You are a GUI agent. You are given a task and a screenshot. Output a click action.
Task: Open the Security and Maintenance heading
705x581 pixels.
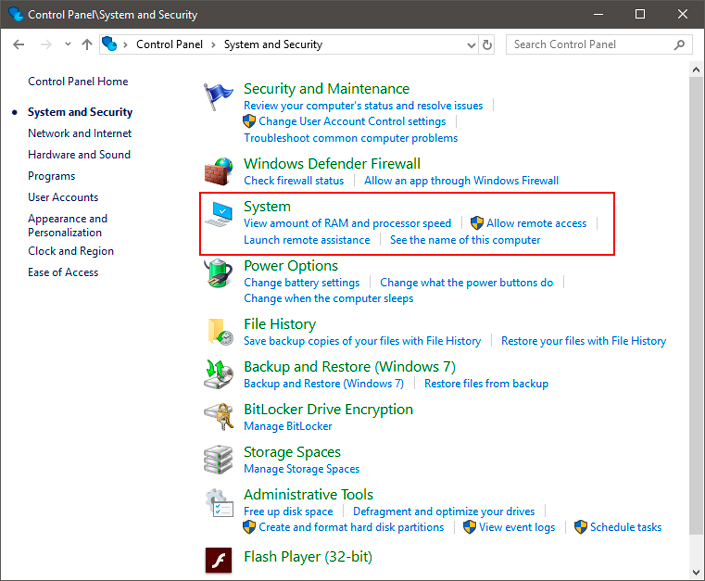[326, 89]
